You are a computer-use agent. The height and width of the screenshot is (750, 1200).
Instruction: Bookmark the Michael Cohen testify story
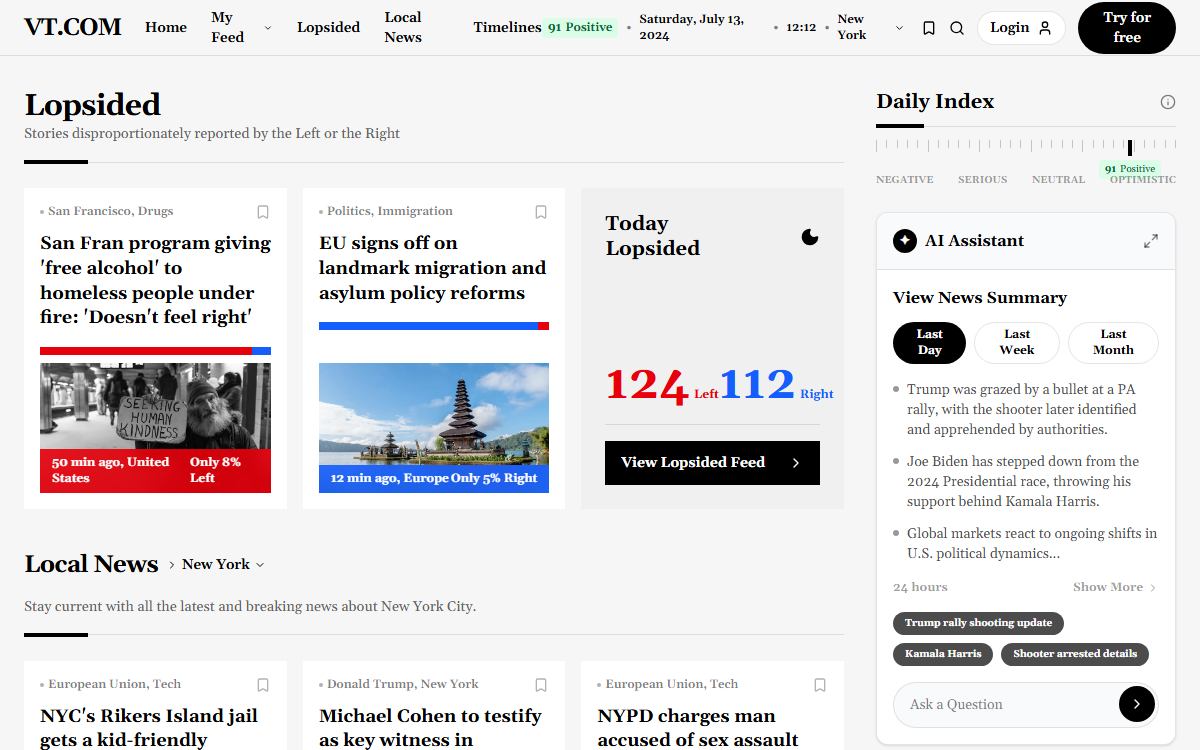coord(541,685)
